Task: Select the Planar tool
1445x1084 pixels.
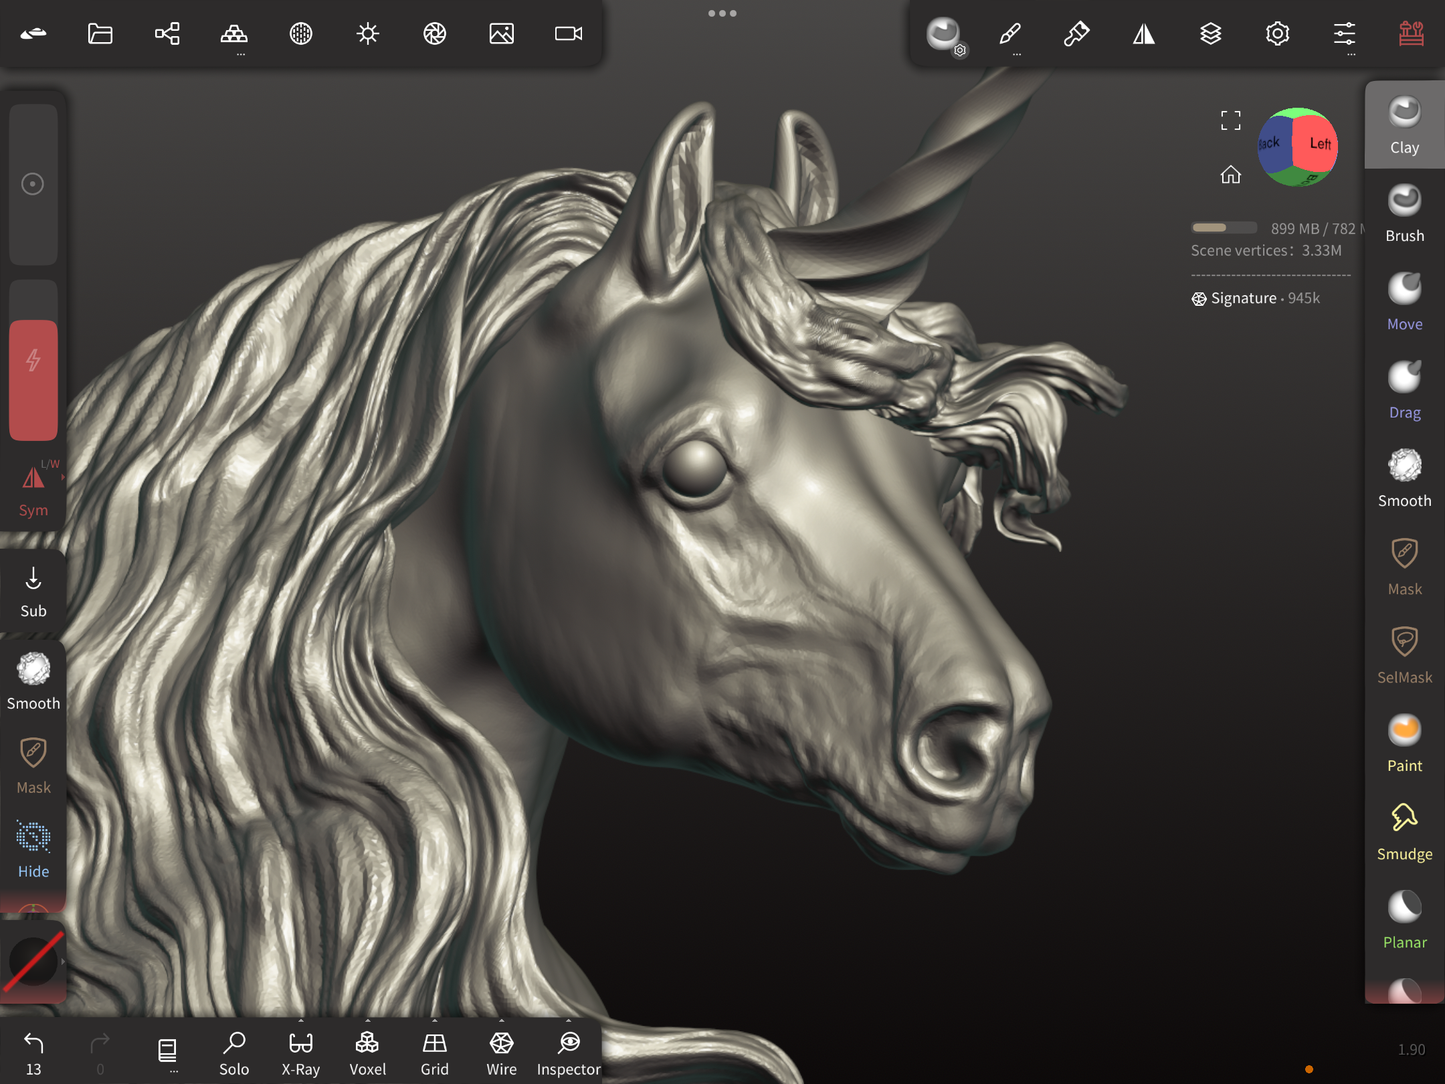Action: coord(1404,920)
